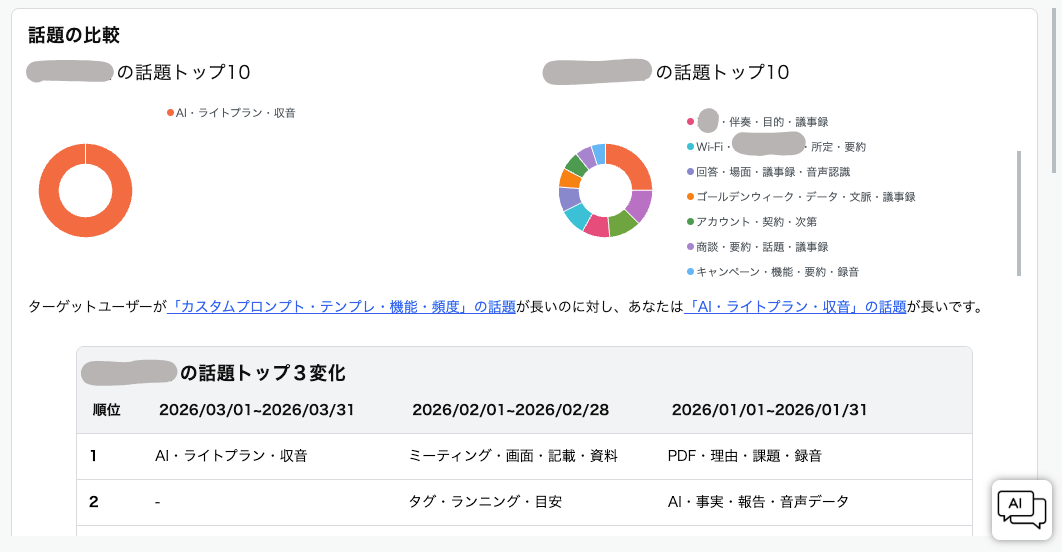This screenshot has height=552, width=1062.
Task: Click the タグ・ランニング・目安 cell in row 2
Action: [485, 502]
